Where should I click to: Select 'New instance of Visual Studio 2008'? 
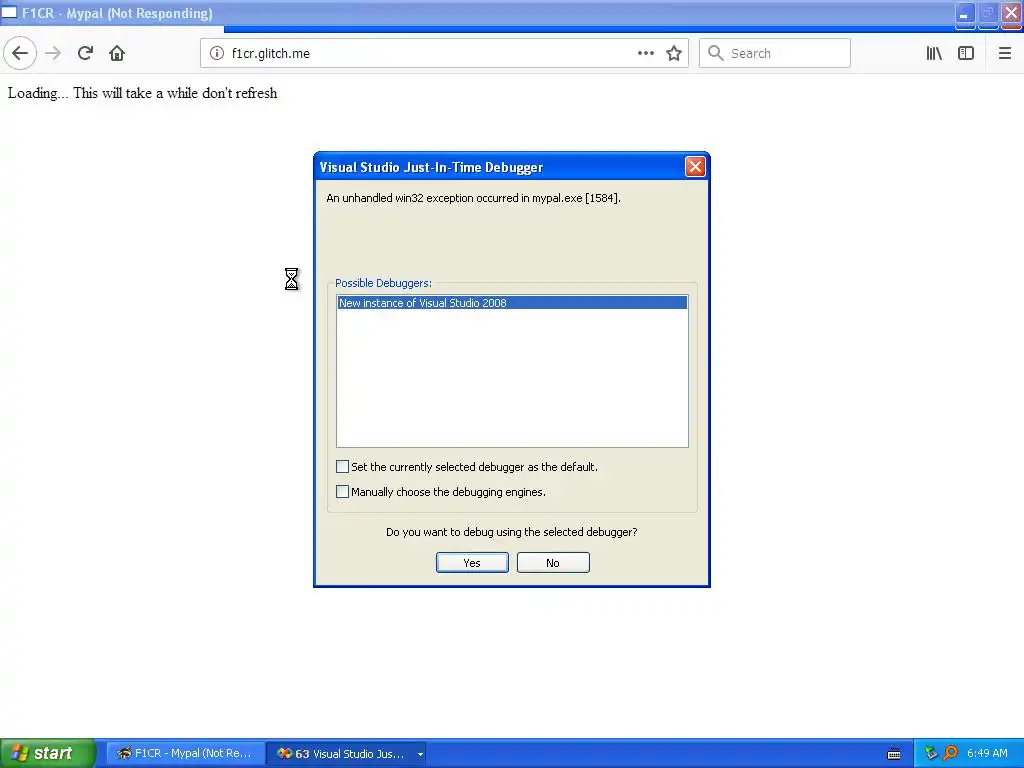tap(512, 303)
